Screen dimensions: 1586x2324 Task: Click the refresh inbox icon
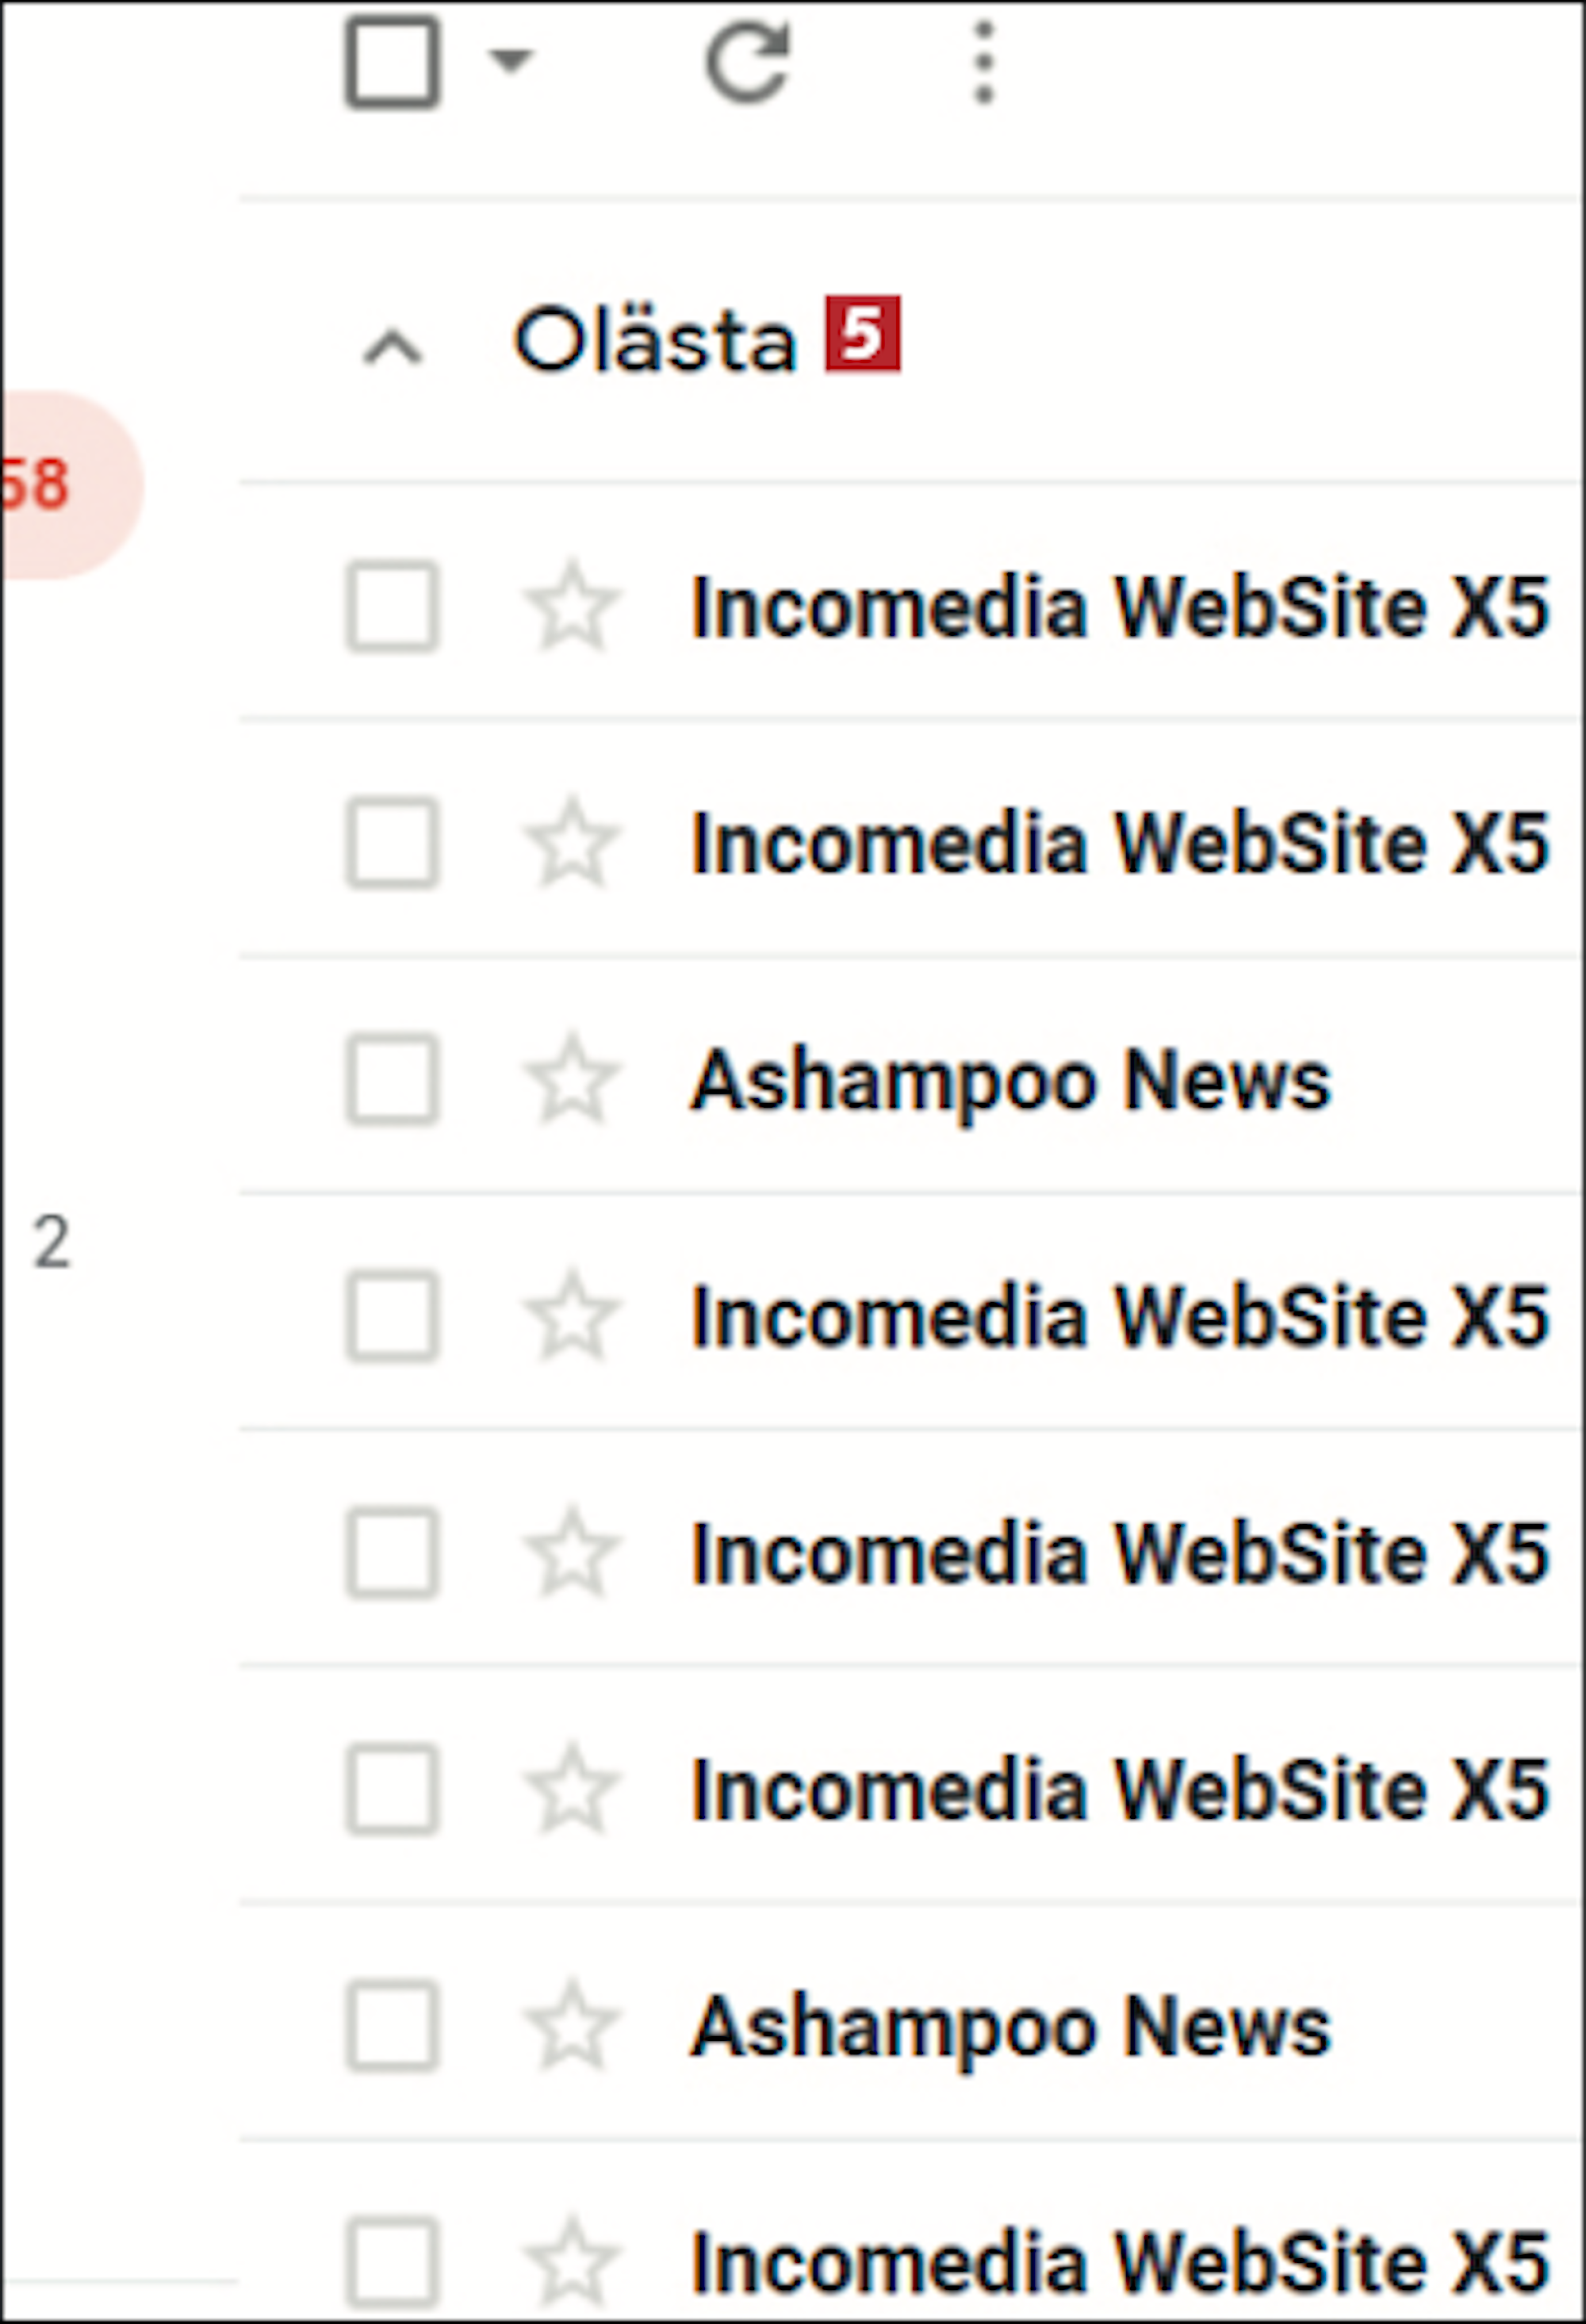[x=748, y=62]
